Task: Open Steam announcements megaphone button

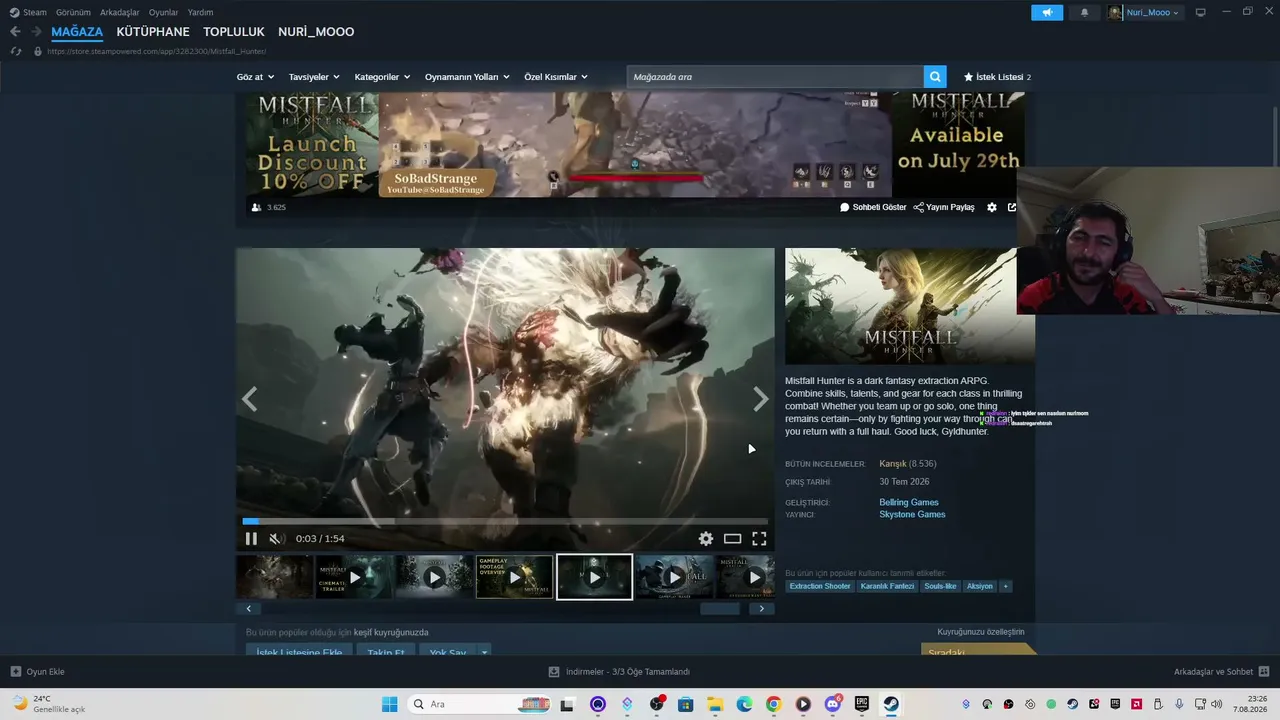Action: point(1047,12)
